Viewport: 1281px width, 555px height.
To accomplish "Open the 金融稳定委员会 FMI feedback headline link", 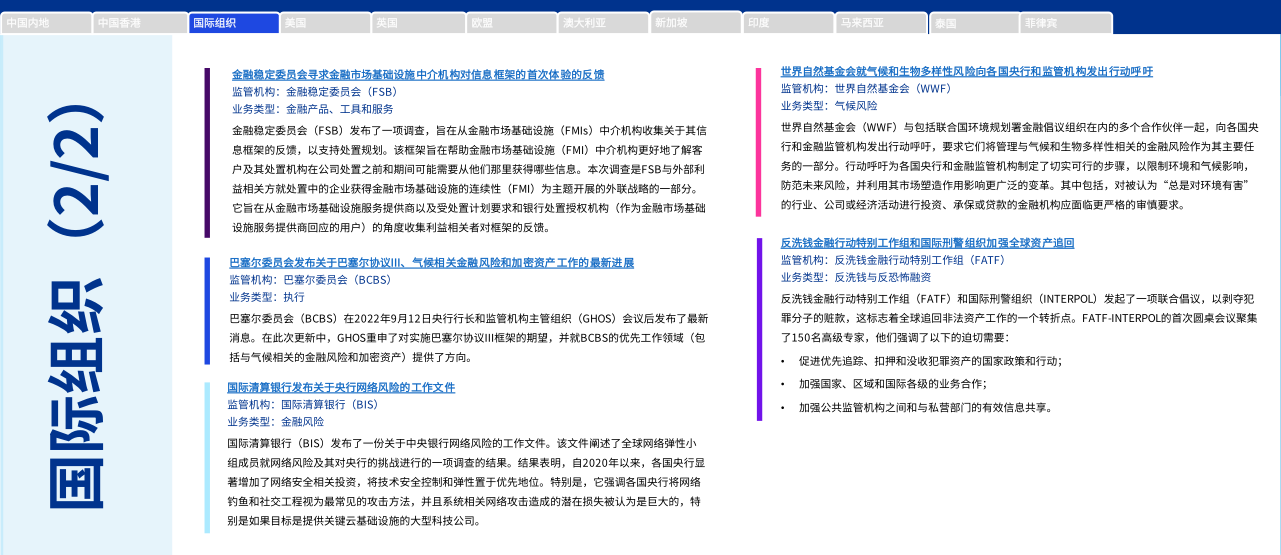I will point(418,75).
